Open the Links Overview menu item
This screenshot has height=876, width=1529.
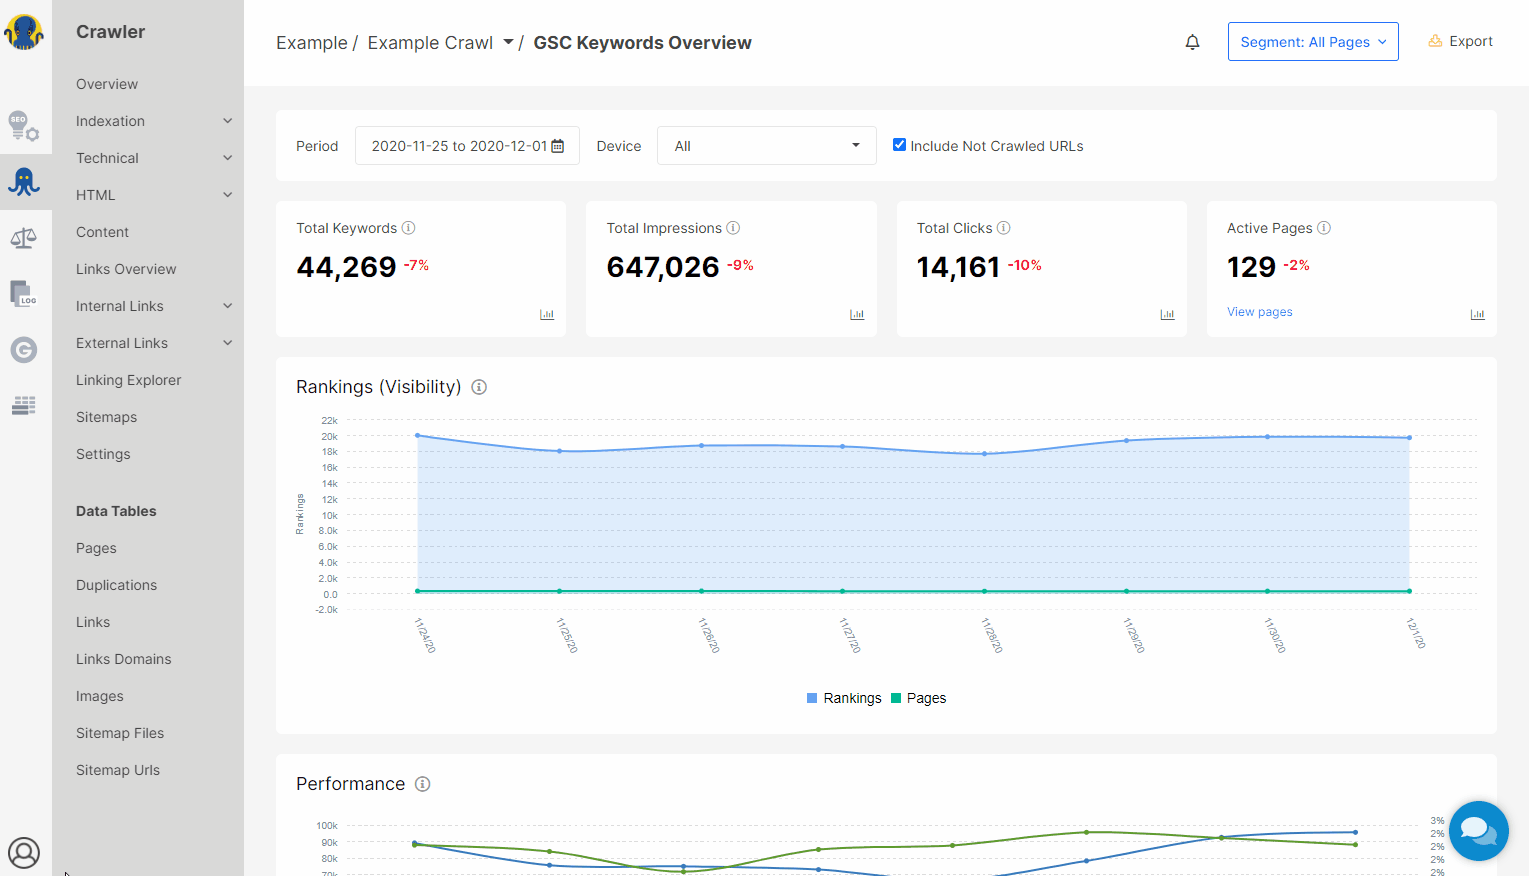click(126, 269)
